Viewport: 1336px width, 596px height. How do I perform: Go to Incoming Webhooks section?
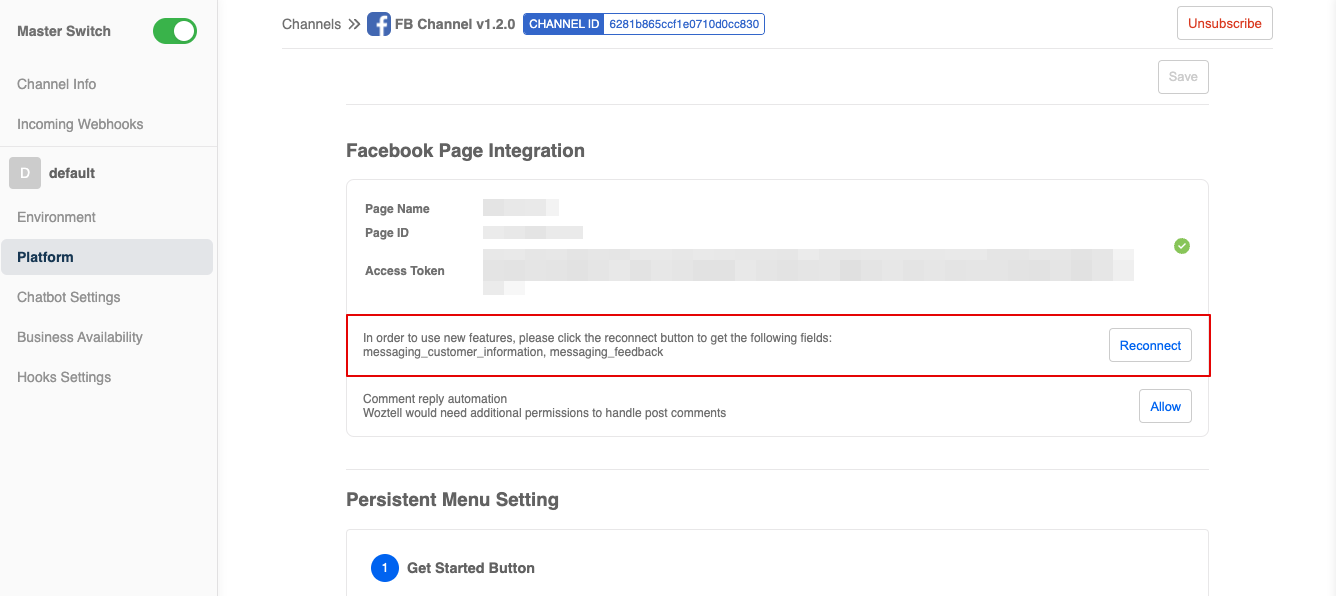pos(80,124)
